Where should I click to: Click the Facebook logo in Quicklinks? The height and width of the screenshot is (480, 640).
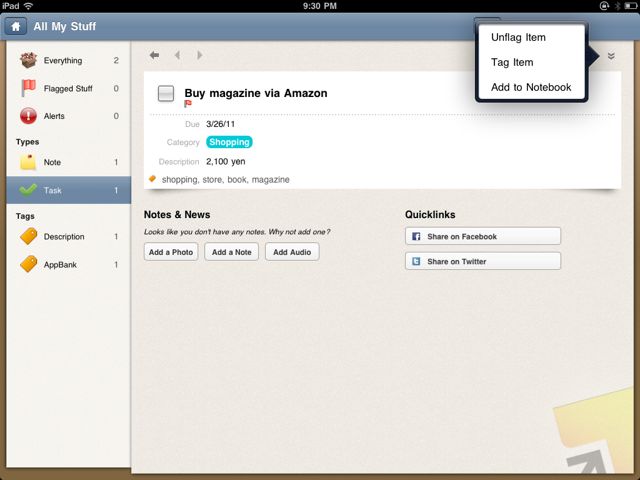point(416,236)
